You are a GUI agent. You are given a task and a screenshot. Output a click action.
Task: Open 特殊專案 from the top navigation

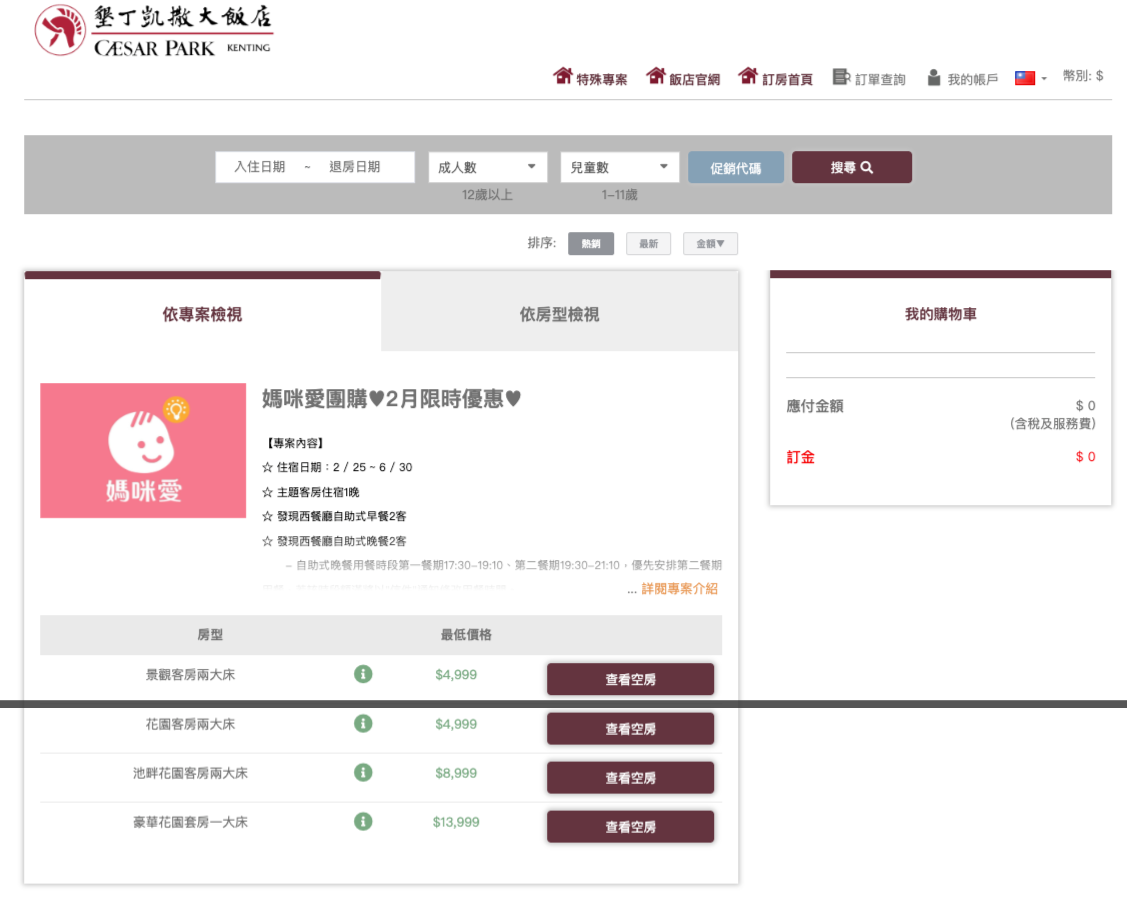(591, 78)
